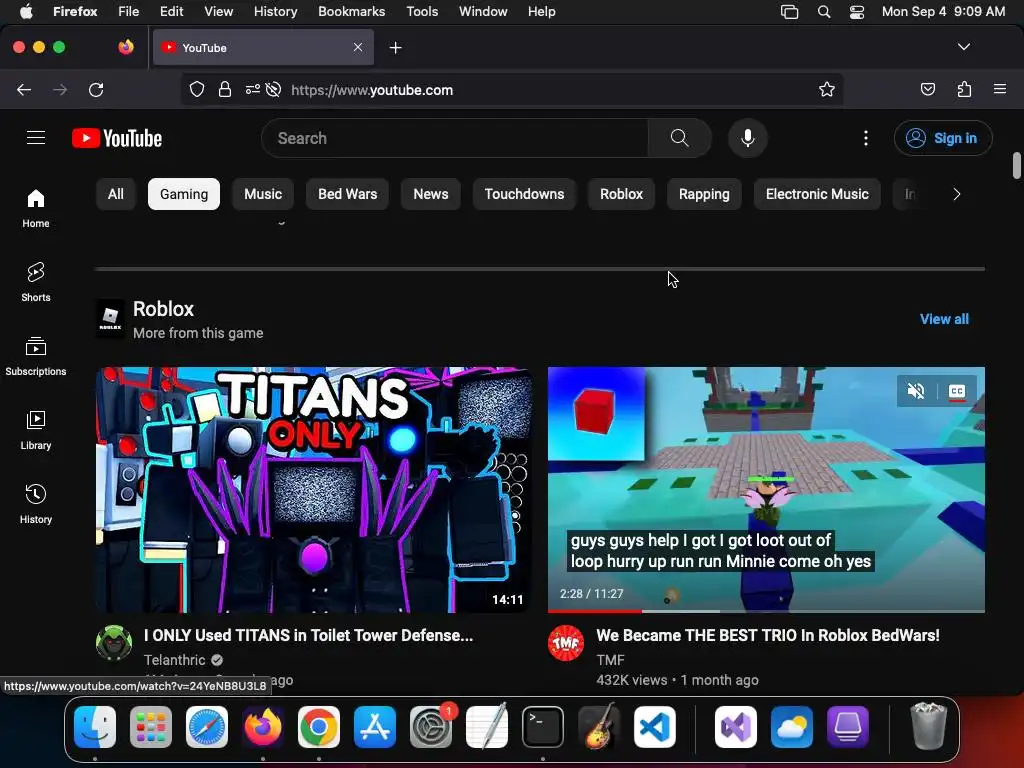
Task: Select the News chip
Action: [x=430, y=194]
